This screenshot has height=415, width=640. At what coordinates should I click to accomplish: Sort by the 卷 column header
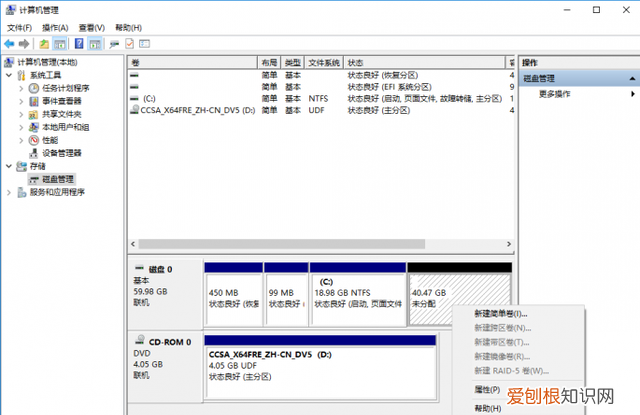tap(192, 62)
